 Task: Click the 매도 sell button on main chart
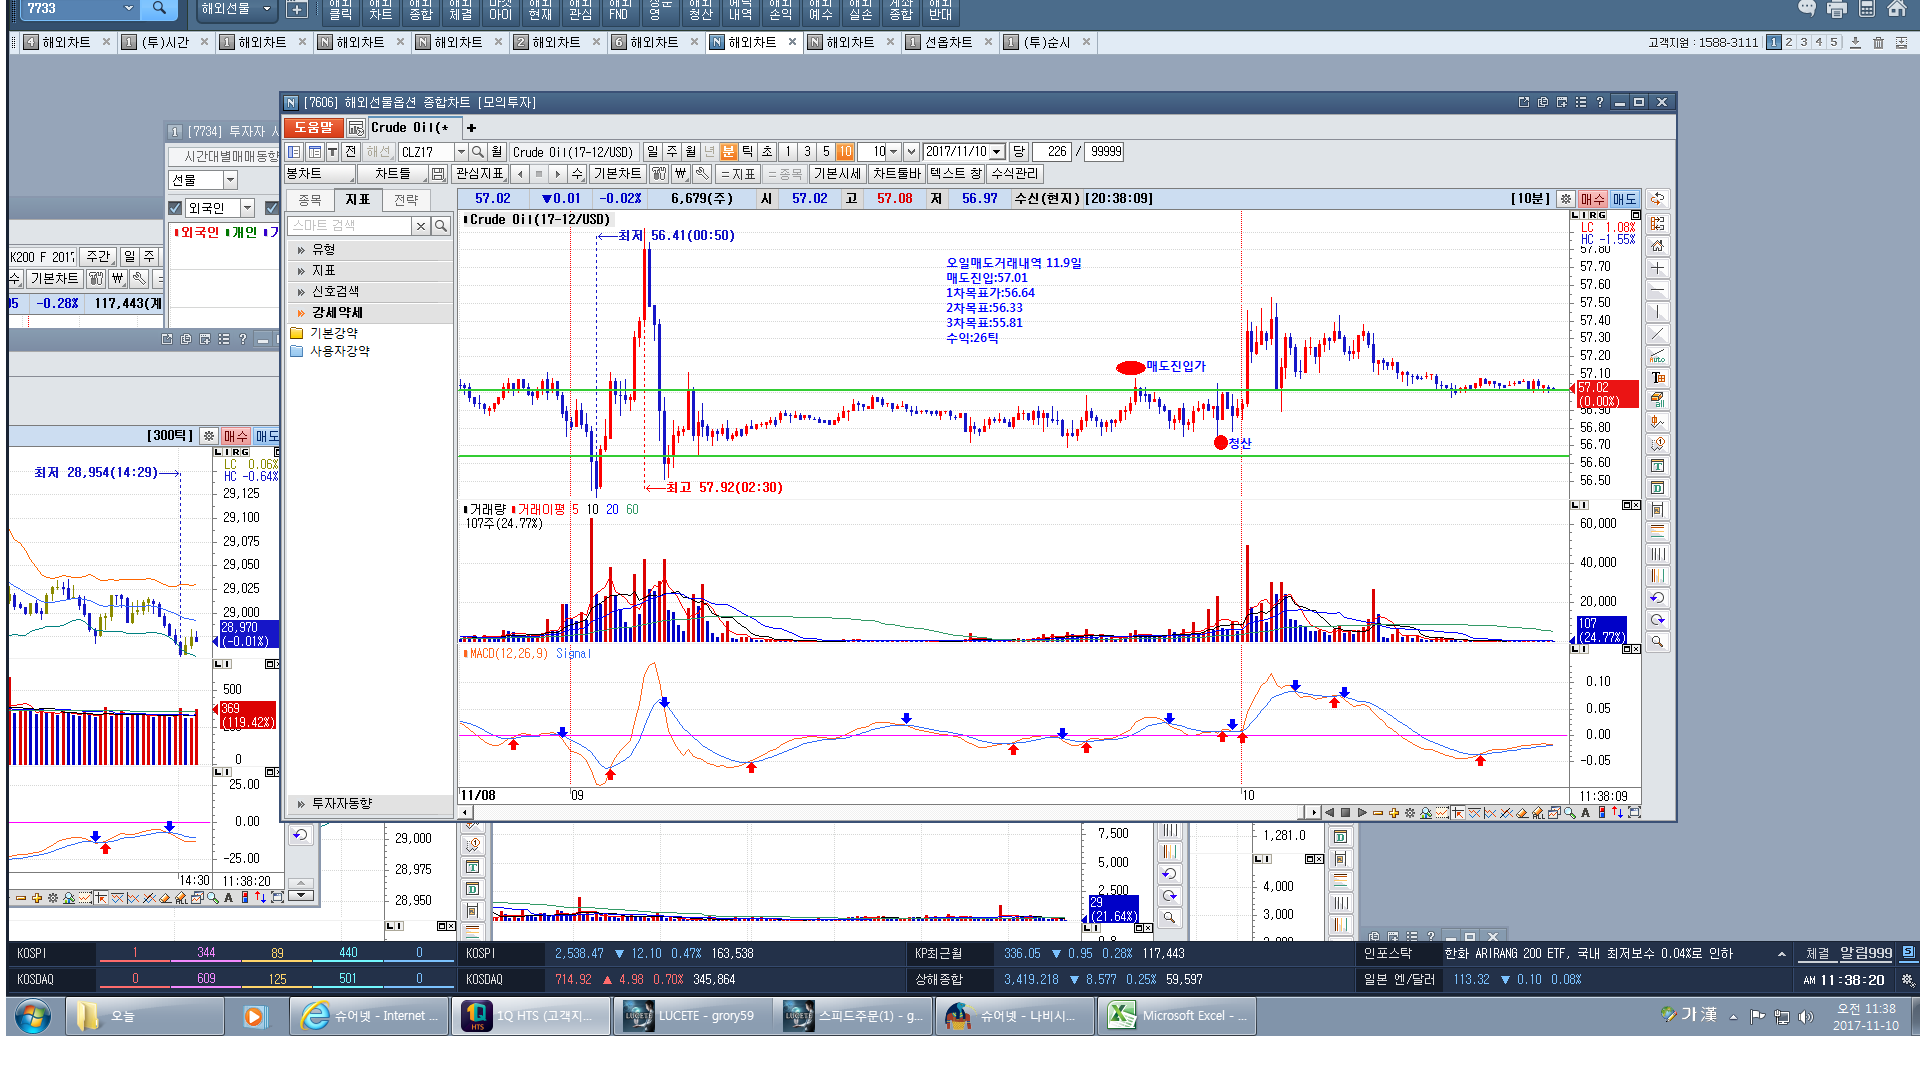pos(1624,199)
